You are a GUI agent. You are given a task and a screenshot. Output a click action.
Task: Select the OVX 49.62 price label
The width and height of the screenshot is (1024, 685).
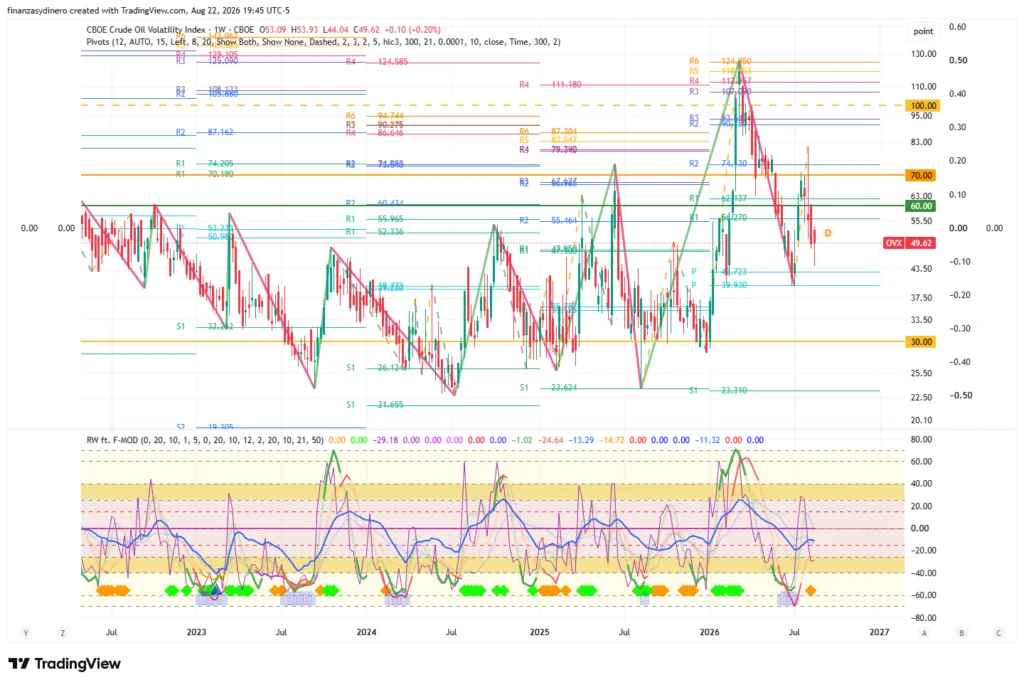[909, 243]
